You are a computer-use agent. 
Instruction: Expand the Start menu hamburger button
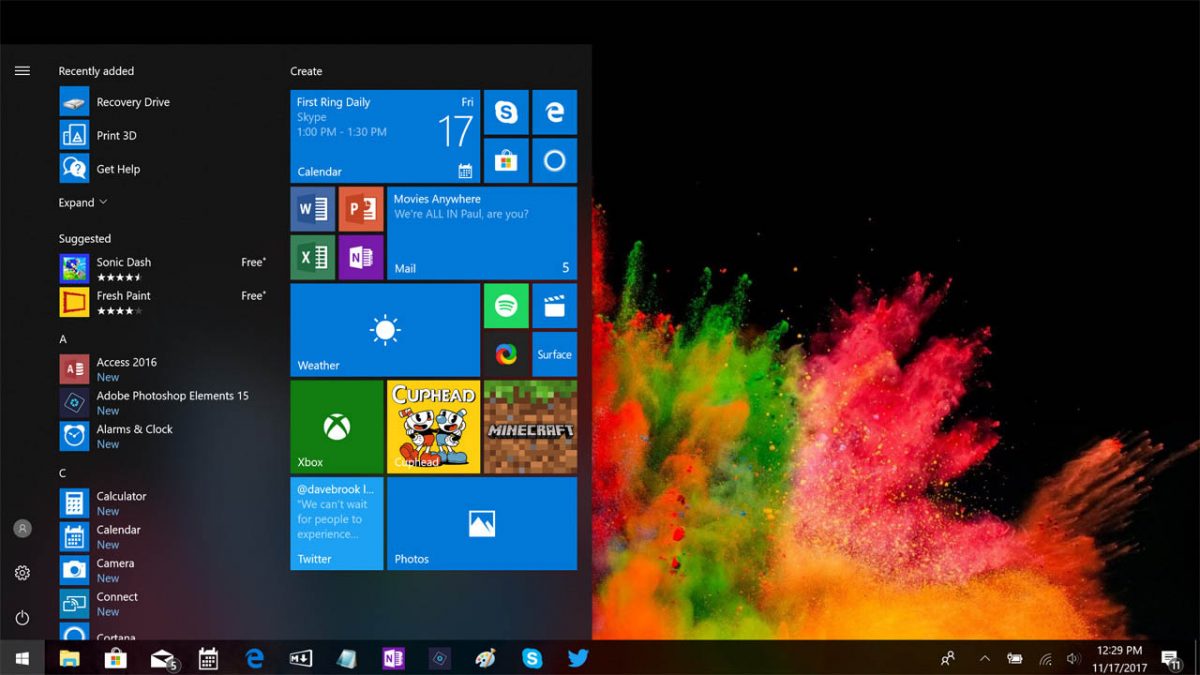tap(22, 70)
